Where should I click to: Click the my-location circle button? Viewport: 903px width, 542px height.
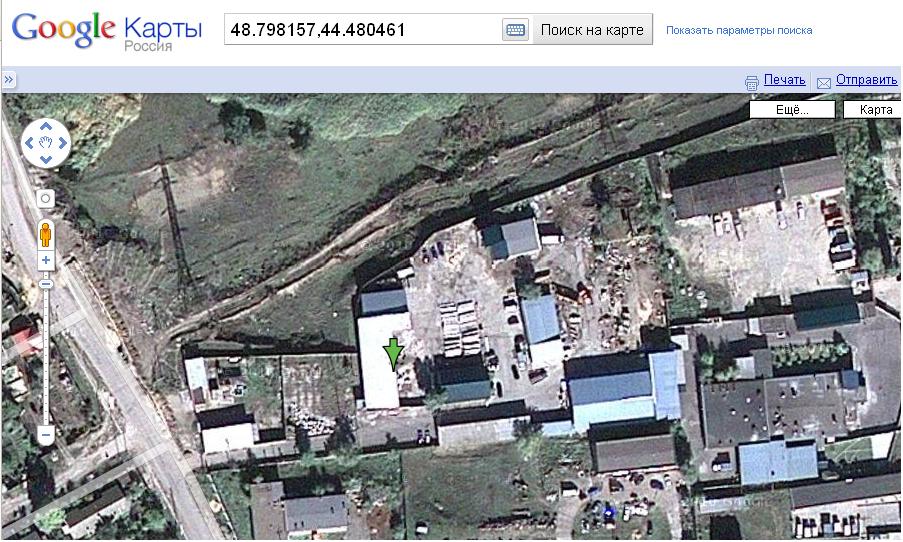point(45,199)
